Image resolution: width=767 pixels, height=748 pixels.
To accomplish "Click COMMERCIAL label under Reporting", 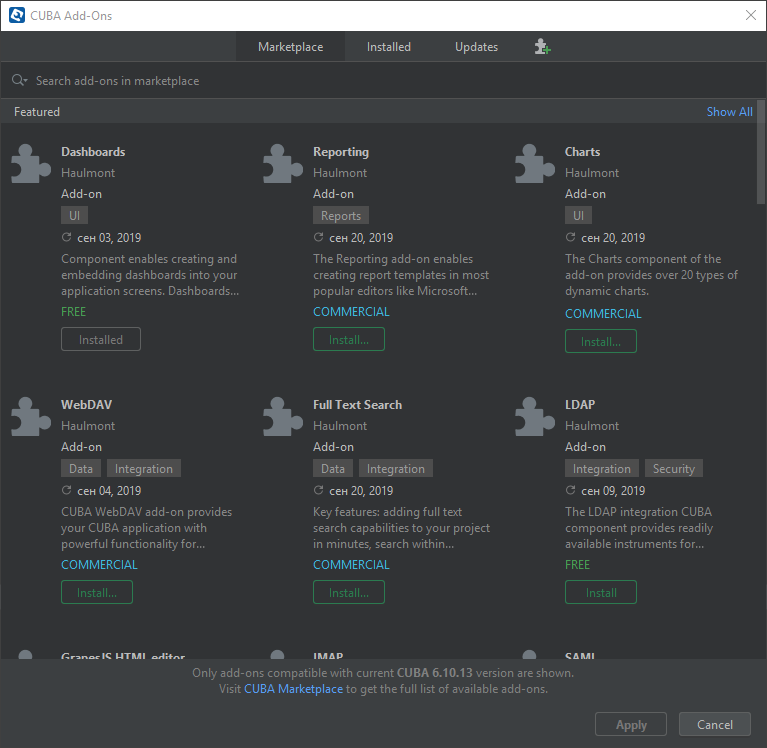I will [351, 312].
